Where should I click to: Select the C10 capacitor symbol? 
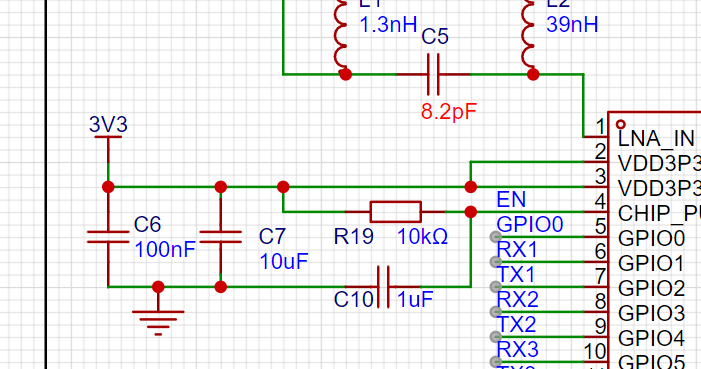coord(383,287)
